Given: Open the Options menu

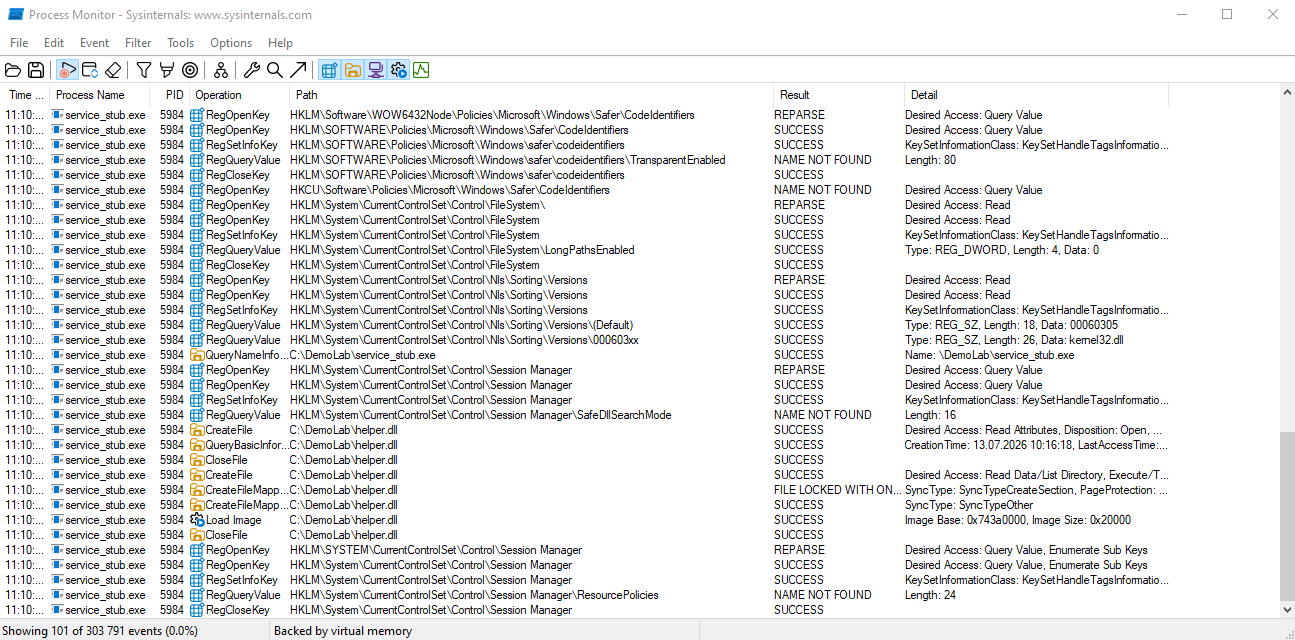Looking at the screenshot, I should pyautogui.click(x=231, y=43).
